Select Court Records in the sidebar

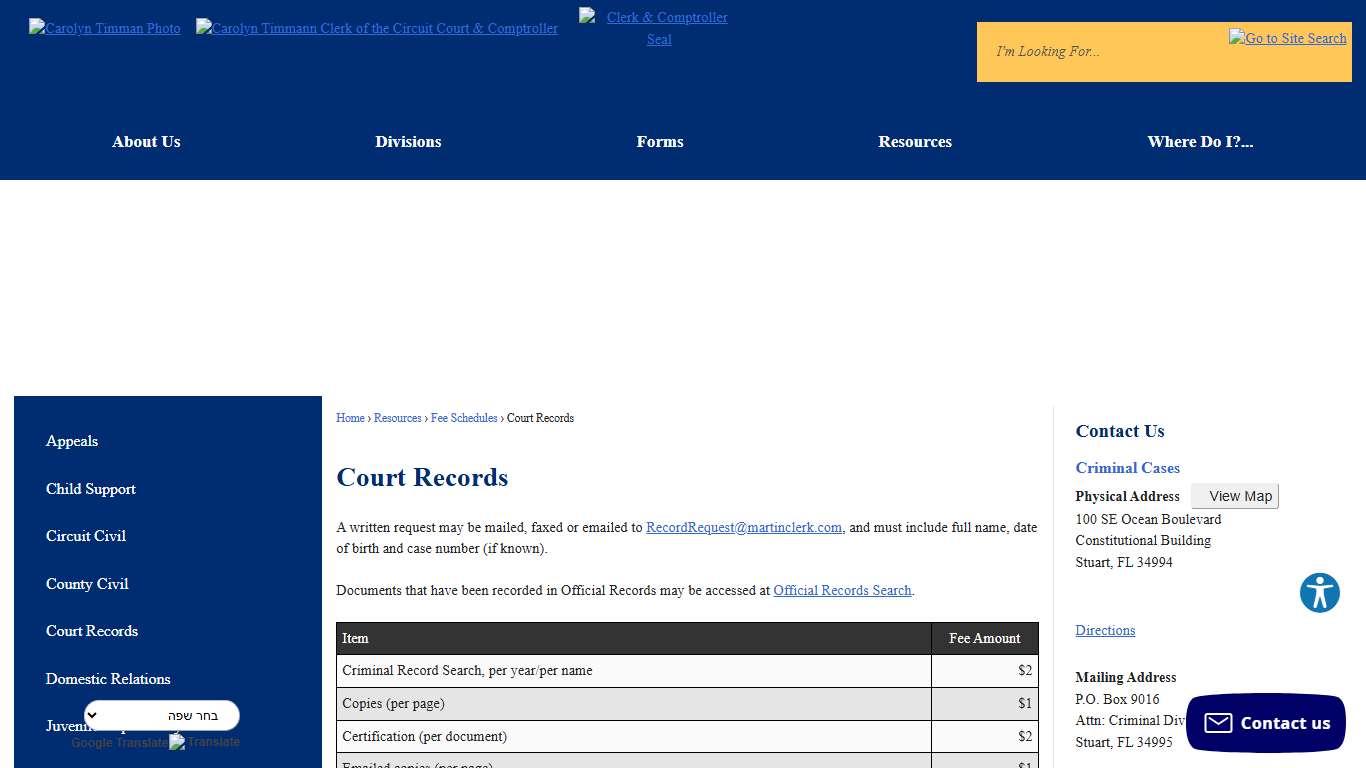tap(92, 631)
